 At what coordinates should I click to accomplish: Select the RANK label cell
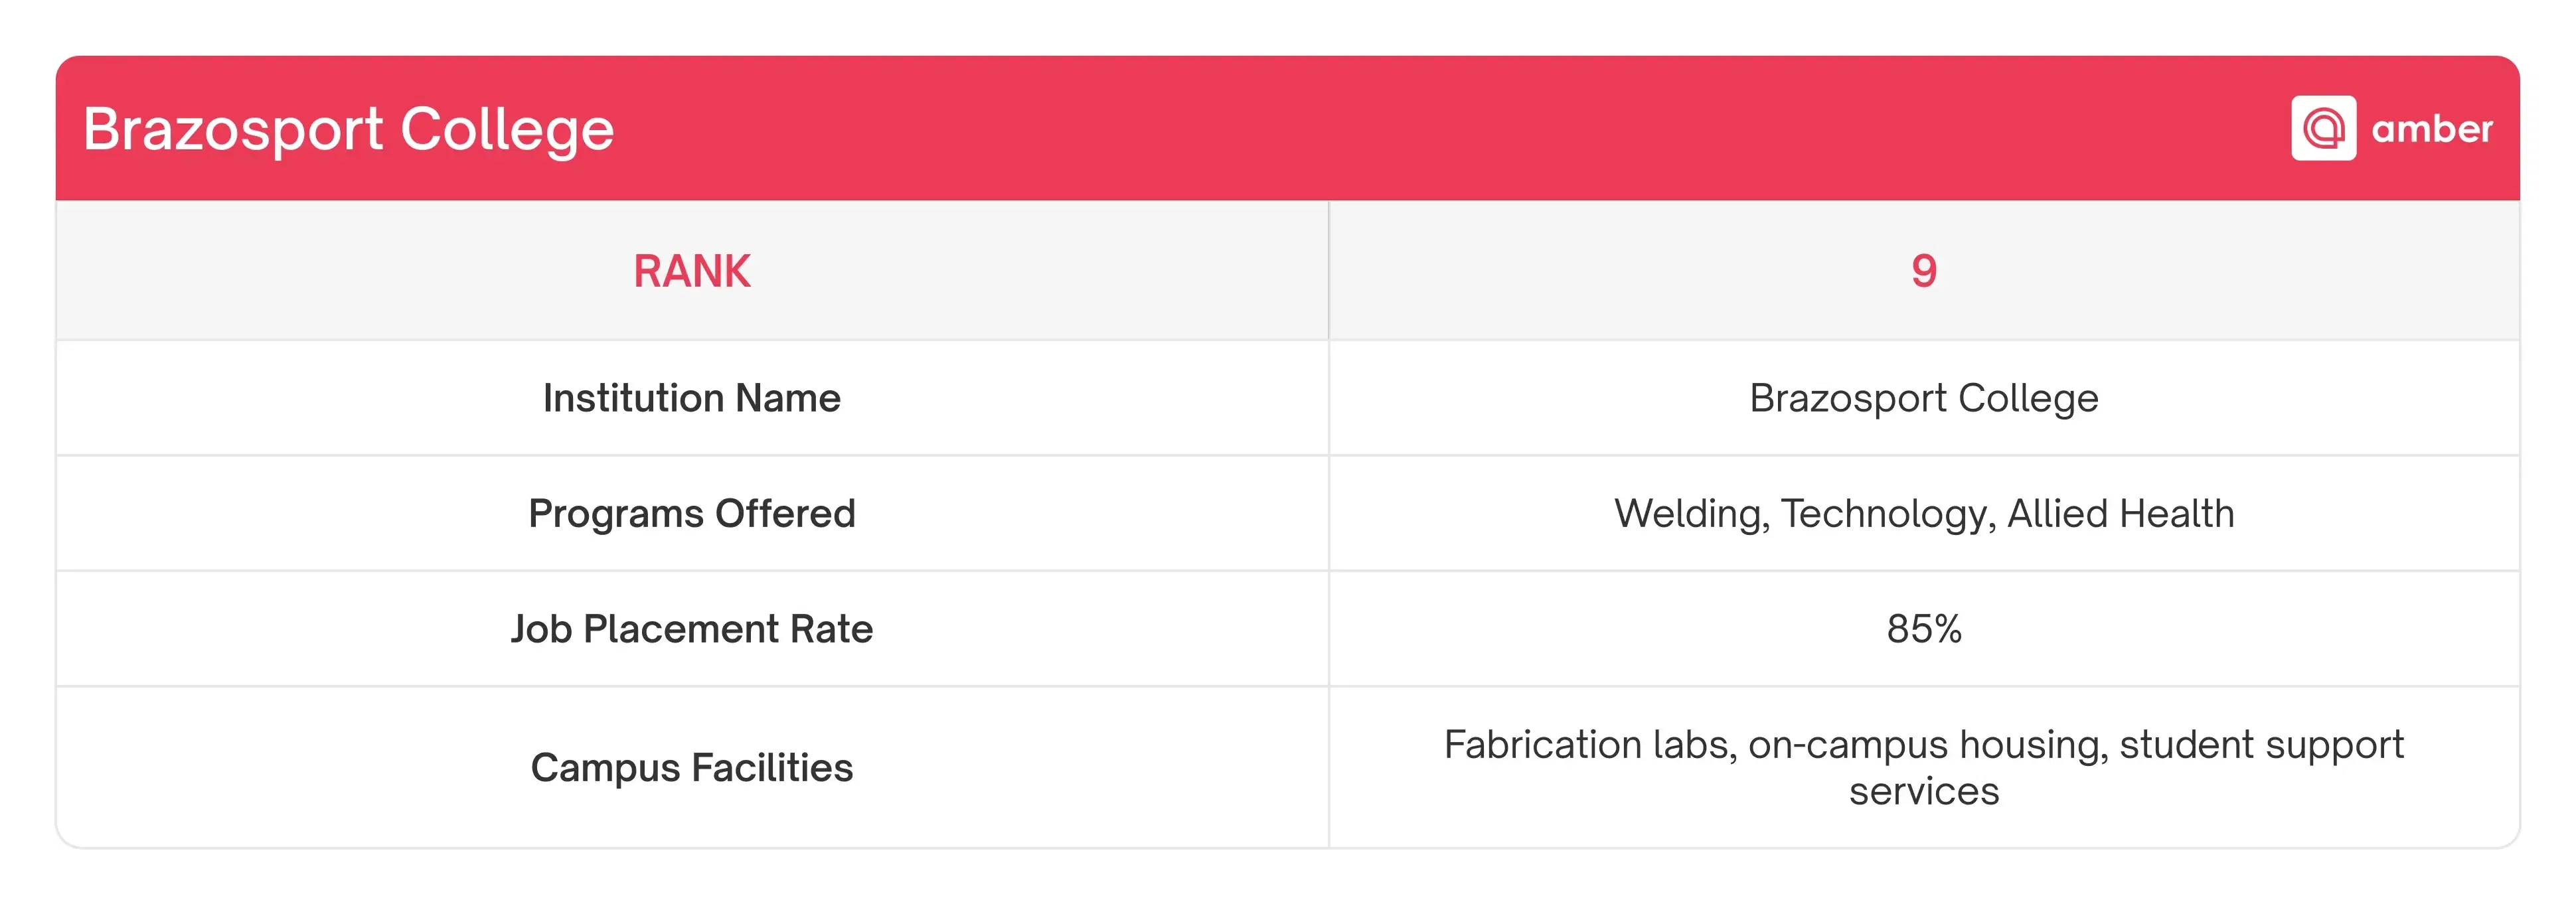692,271
